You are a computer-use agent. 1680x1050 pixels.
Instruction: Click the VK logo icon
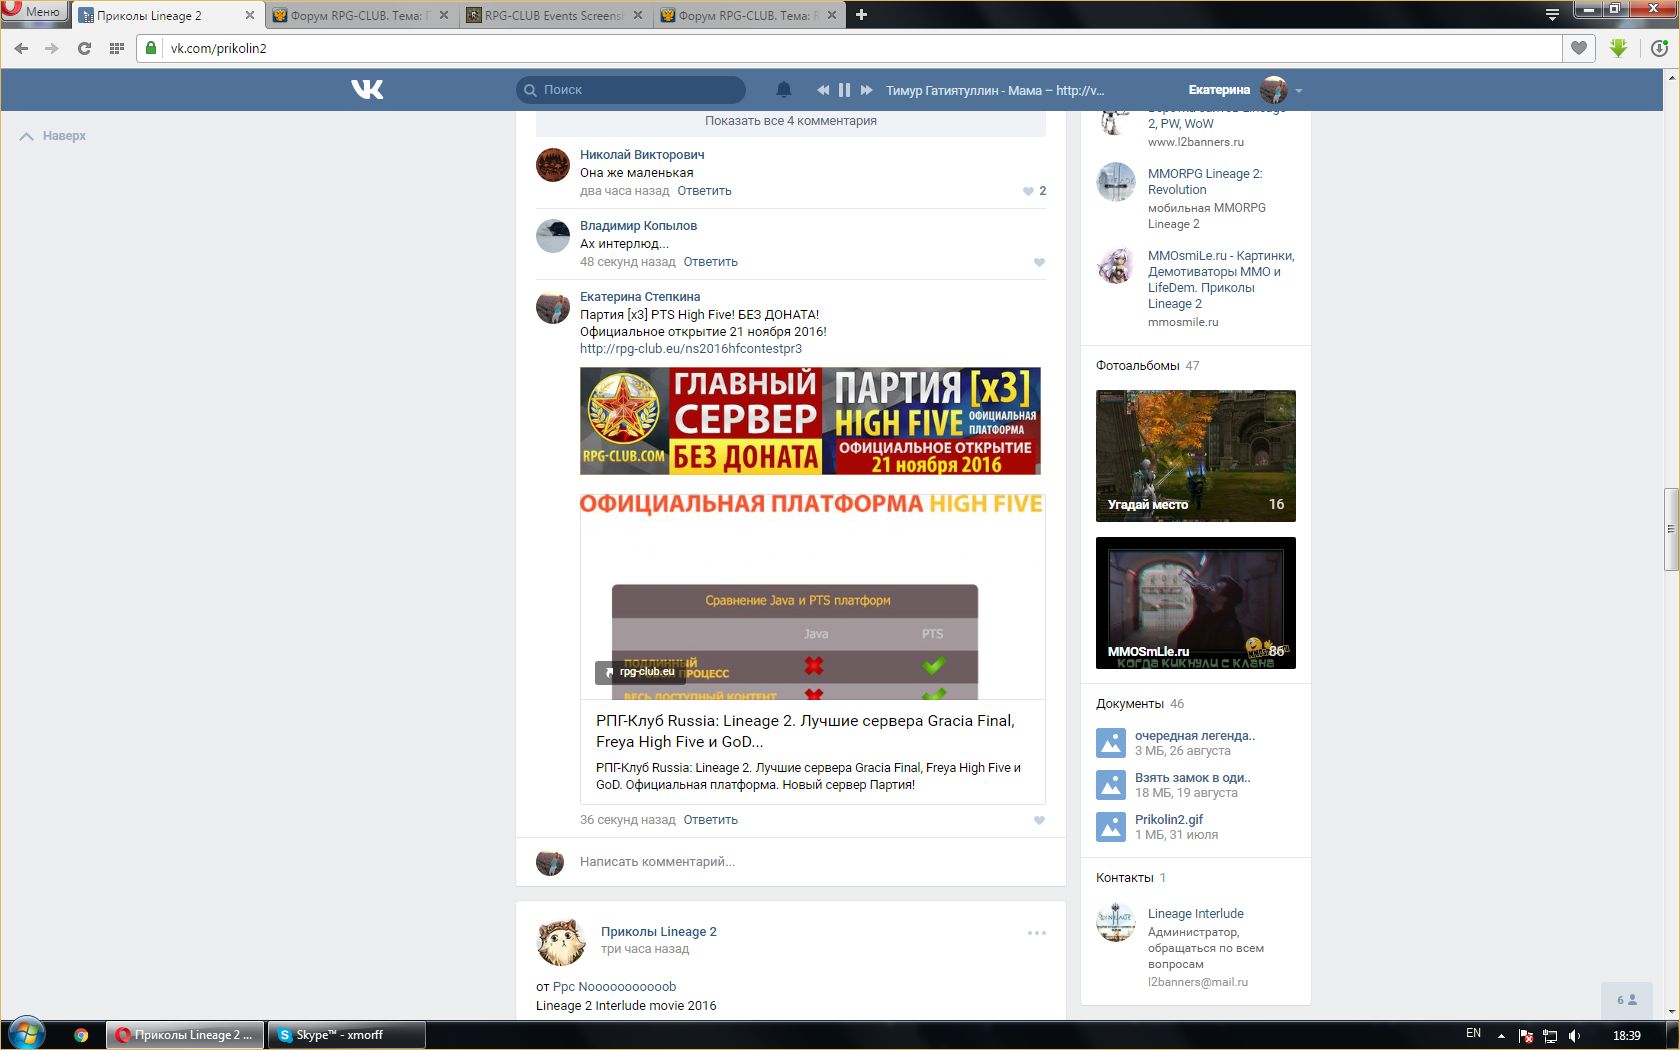click(x=367, y=90)
